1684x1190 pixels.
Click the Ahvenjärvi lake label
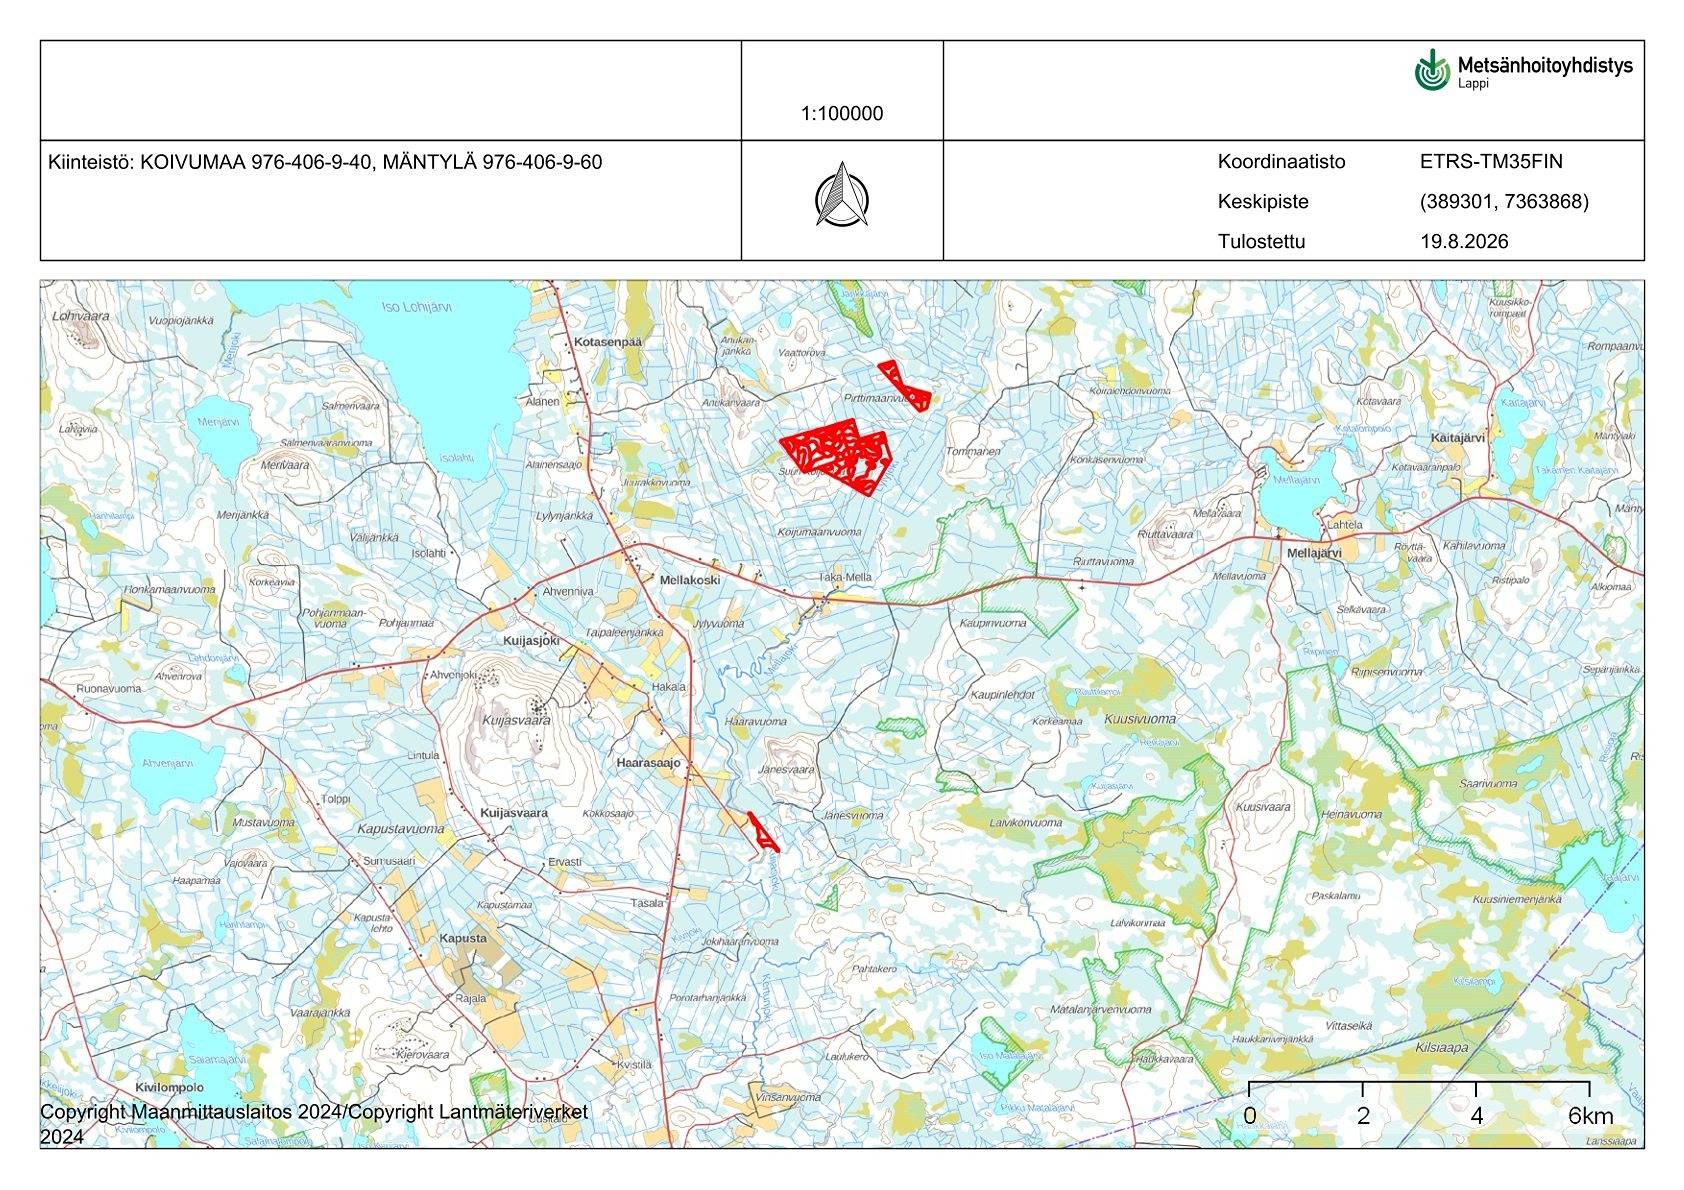[x=167, y=763]
